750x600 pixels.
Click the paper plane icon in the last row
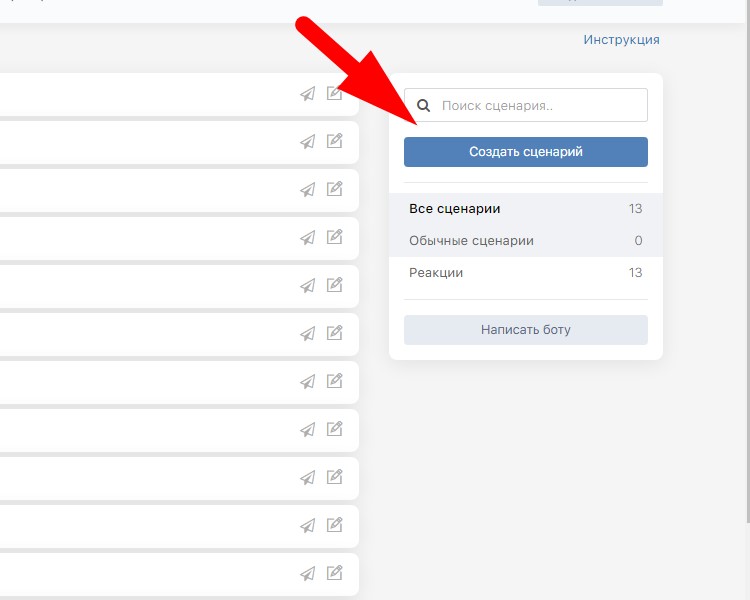pyautogui.click(x=307, y=574)
